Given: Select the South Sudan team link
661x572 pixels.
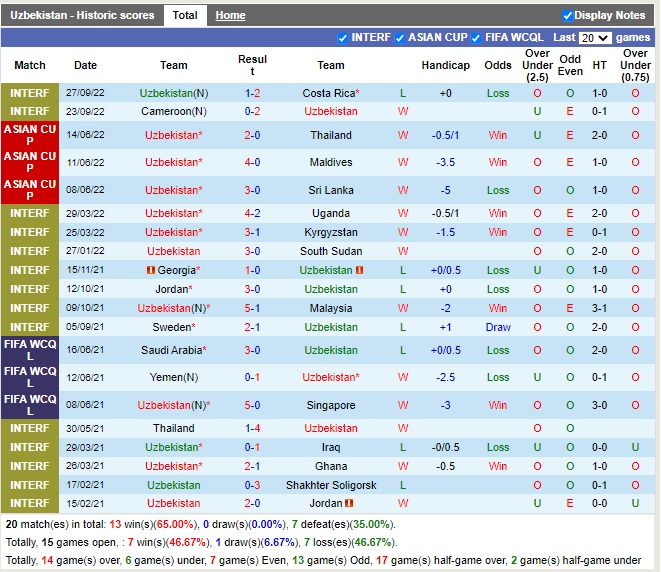Looking at the screenshot, I should click(x=330, y=252).
